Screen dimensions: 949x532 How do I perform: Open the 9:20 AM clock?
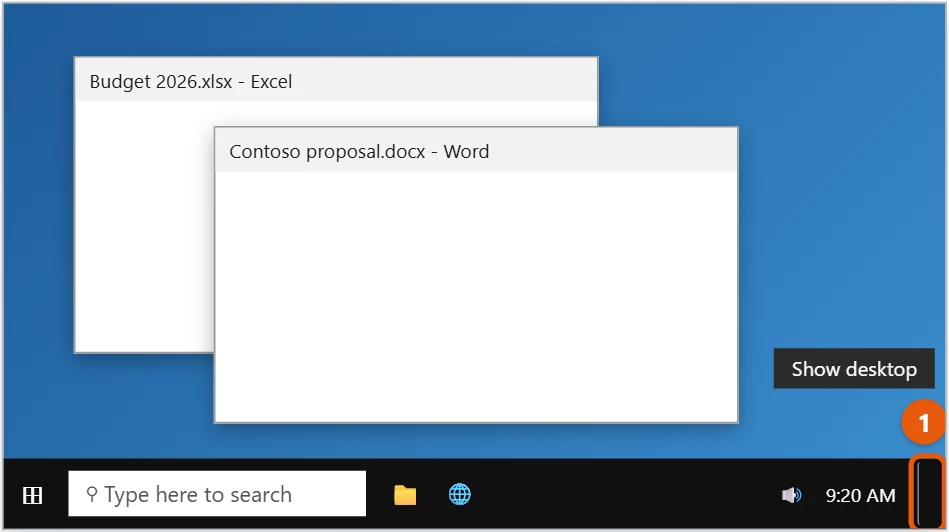point(860,496)
